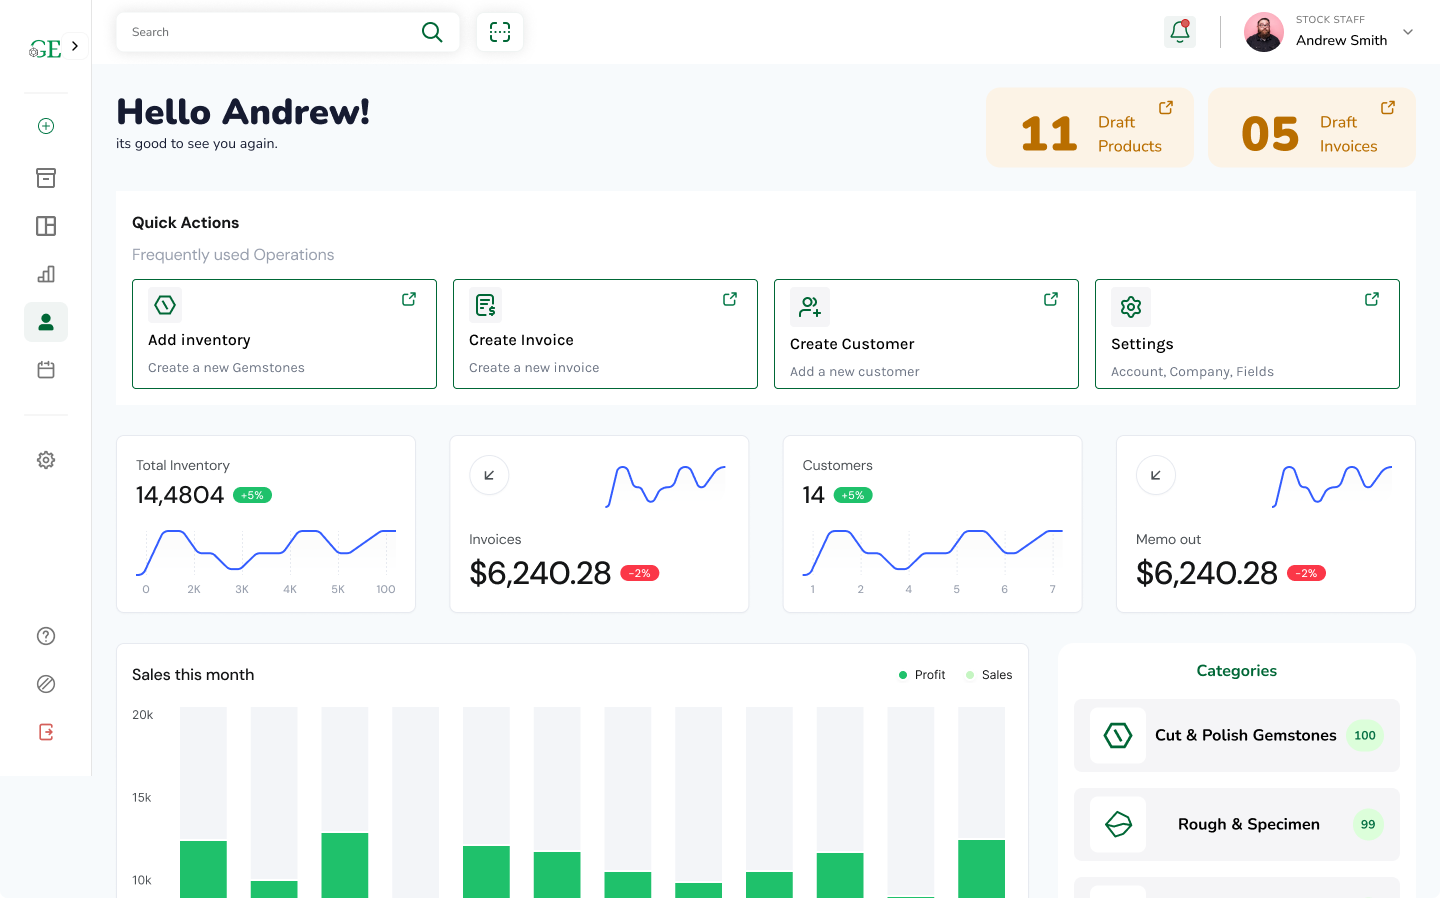Toggle the Profit legend series
Image resolution: width=1440 pixels, height=898 pixels.
click(x=922, y=675)
